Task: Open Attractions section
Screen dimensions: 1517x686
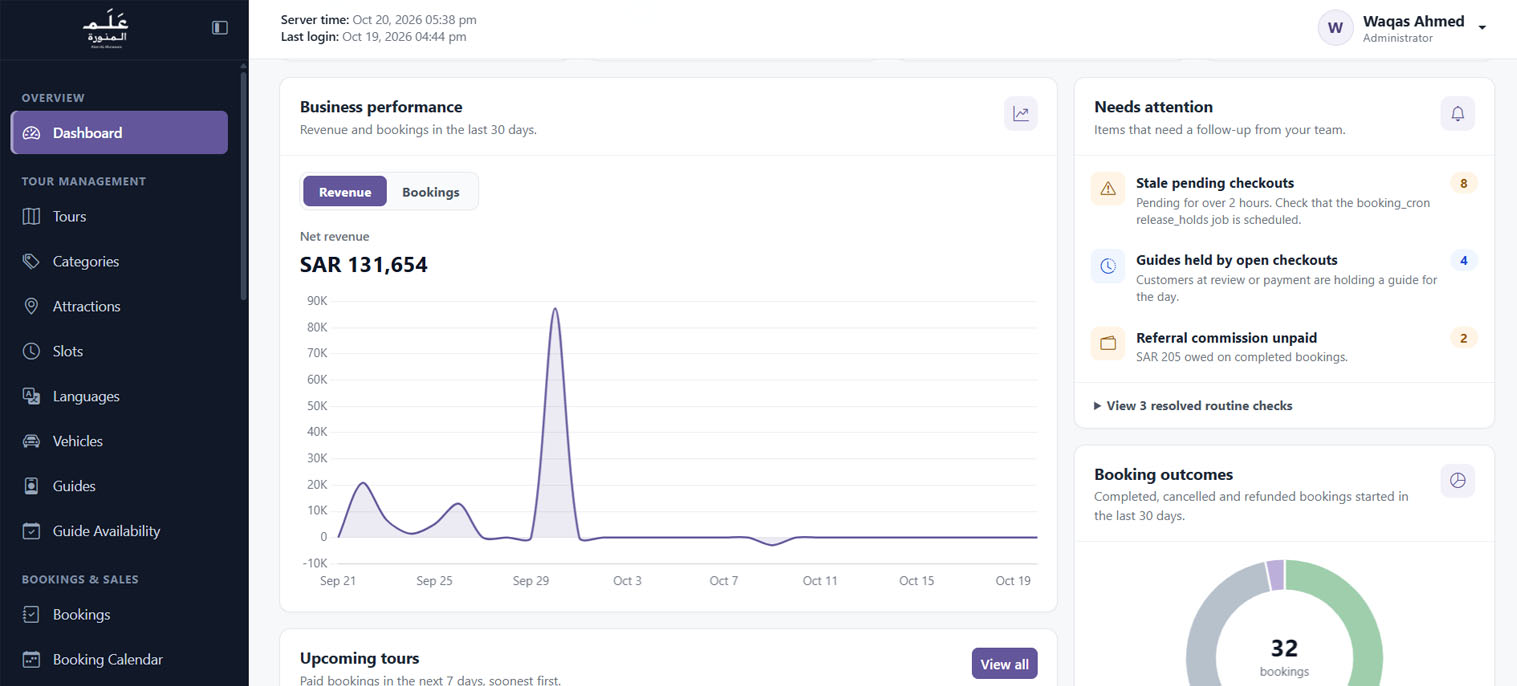Action: pos(119,306)
